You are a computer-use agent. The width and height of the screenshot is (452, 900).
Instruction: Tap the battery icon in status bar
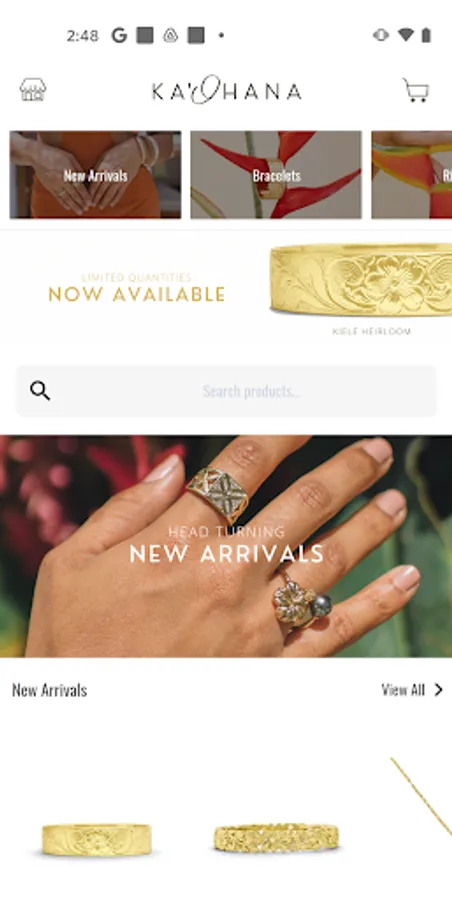point(426,36)
